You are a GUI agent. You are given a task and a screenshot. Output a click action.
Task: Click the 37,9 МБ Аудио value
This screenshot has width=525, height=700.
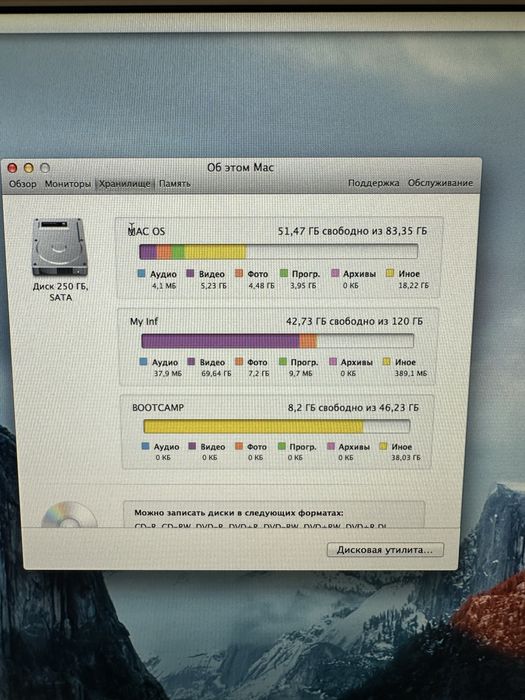pos(168,373)
